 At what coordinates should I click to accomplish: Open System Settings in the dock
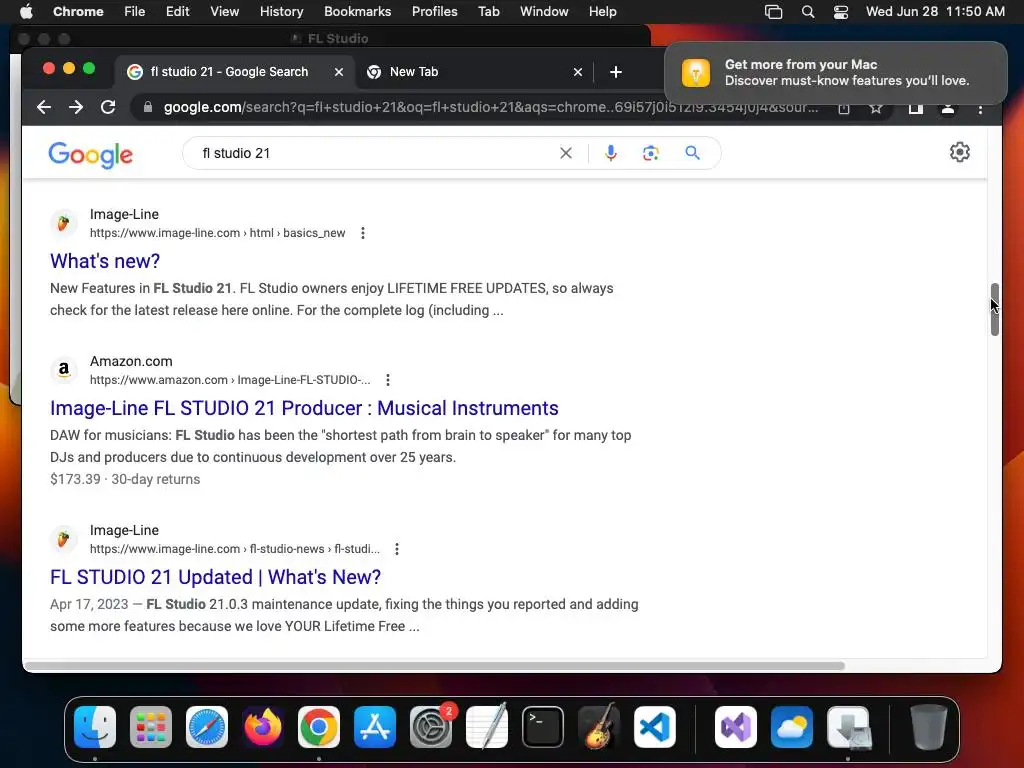(x=431, y=727)
